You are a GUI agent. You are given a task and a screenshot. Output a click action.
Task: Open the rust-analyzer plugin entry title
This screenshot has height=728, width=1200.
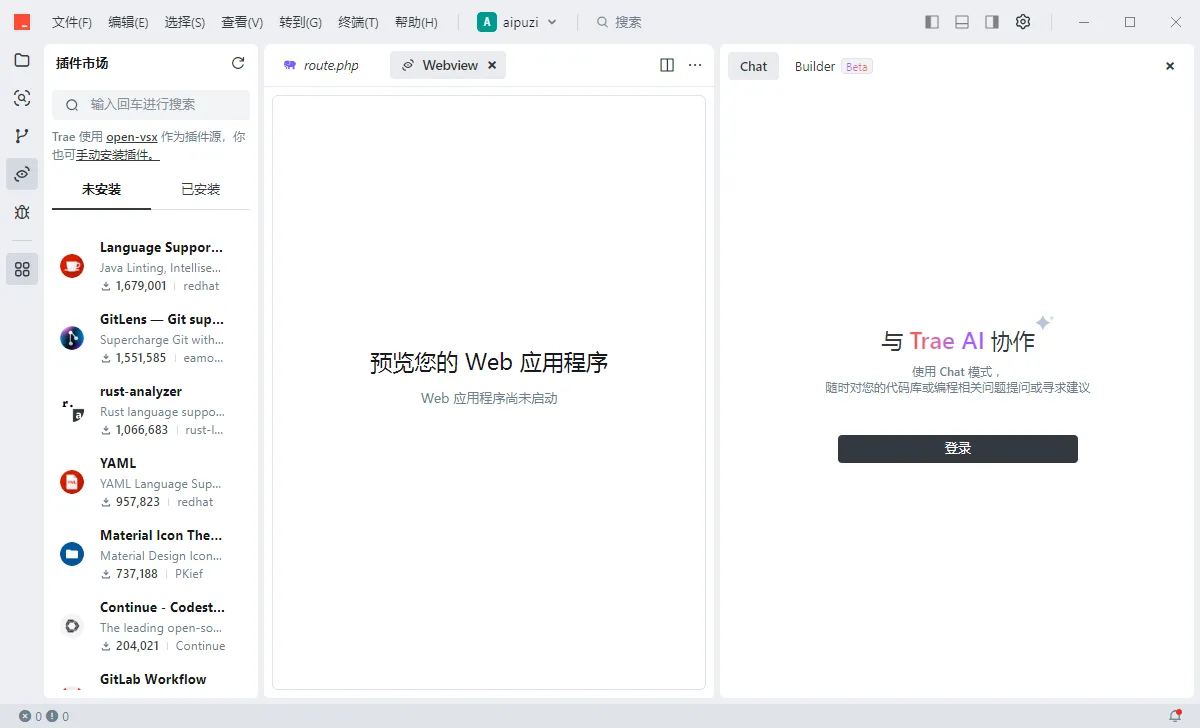(141, 391)
